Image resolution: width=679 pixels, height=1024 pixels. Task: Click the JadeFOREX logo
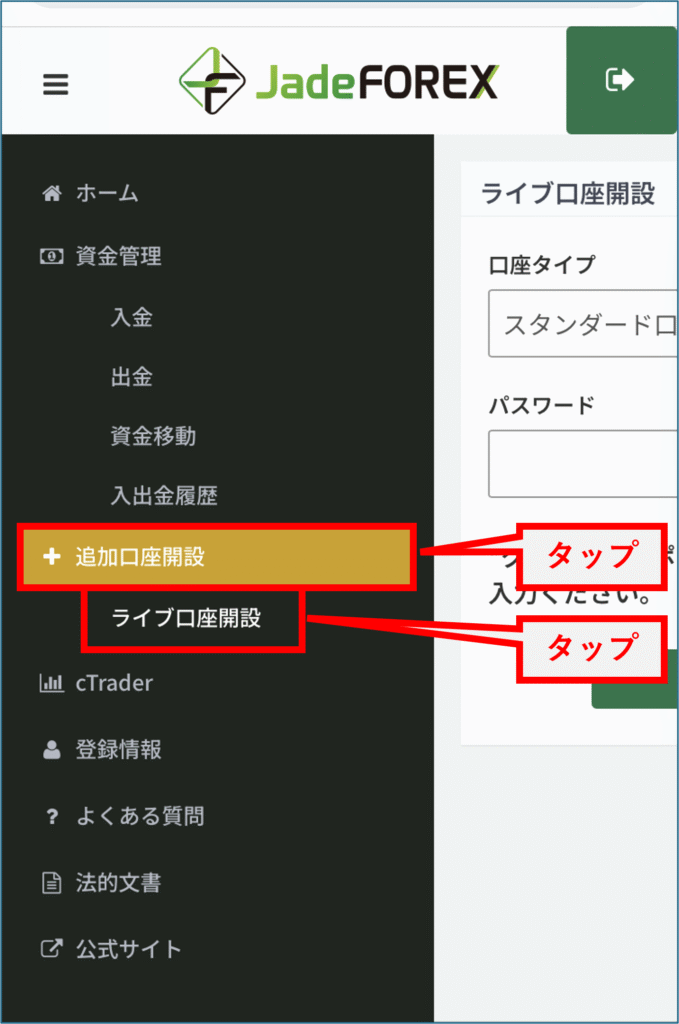coord(338,81)
